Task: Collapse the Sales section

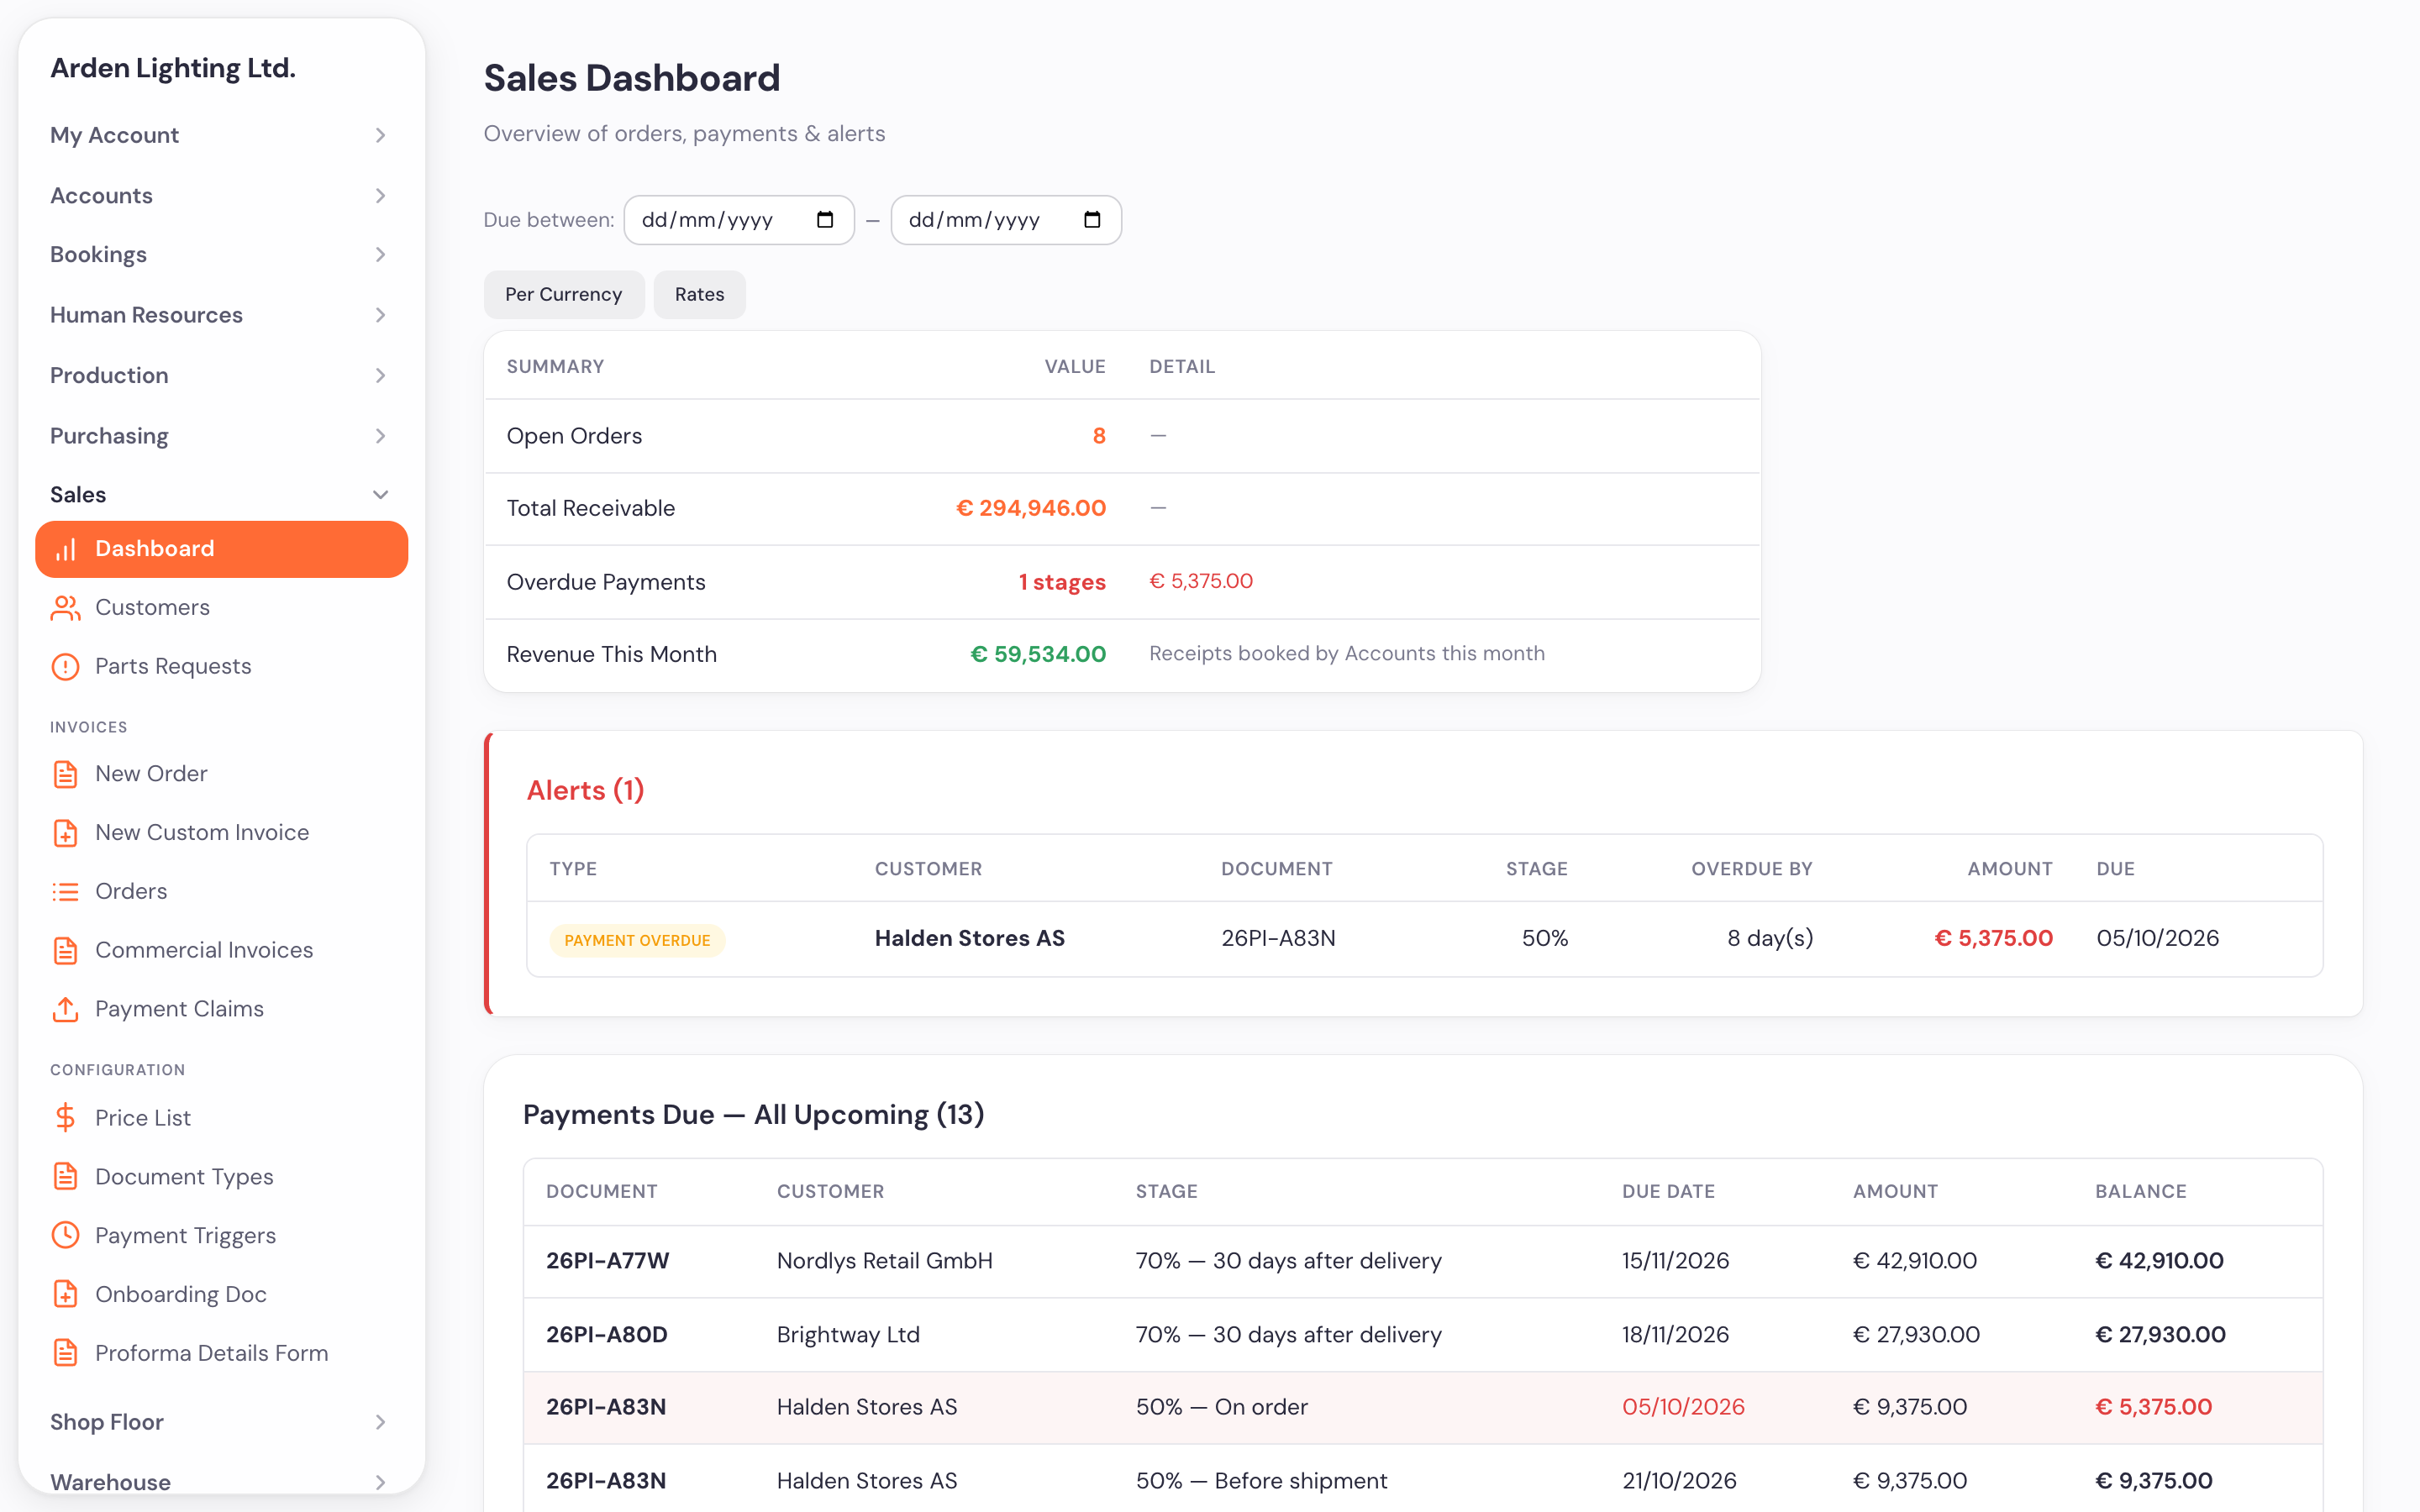Action: point(220,495)
